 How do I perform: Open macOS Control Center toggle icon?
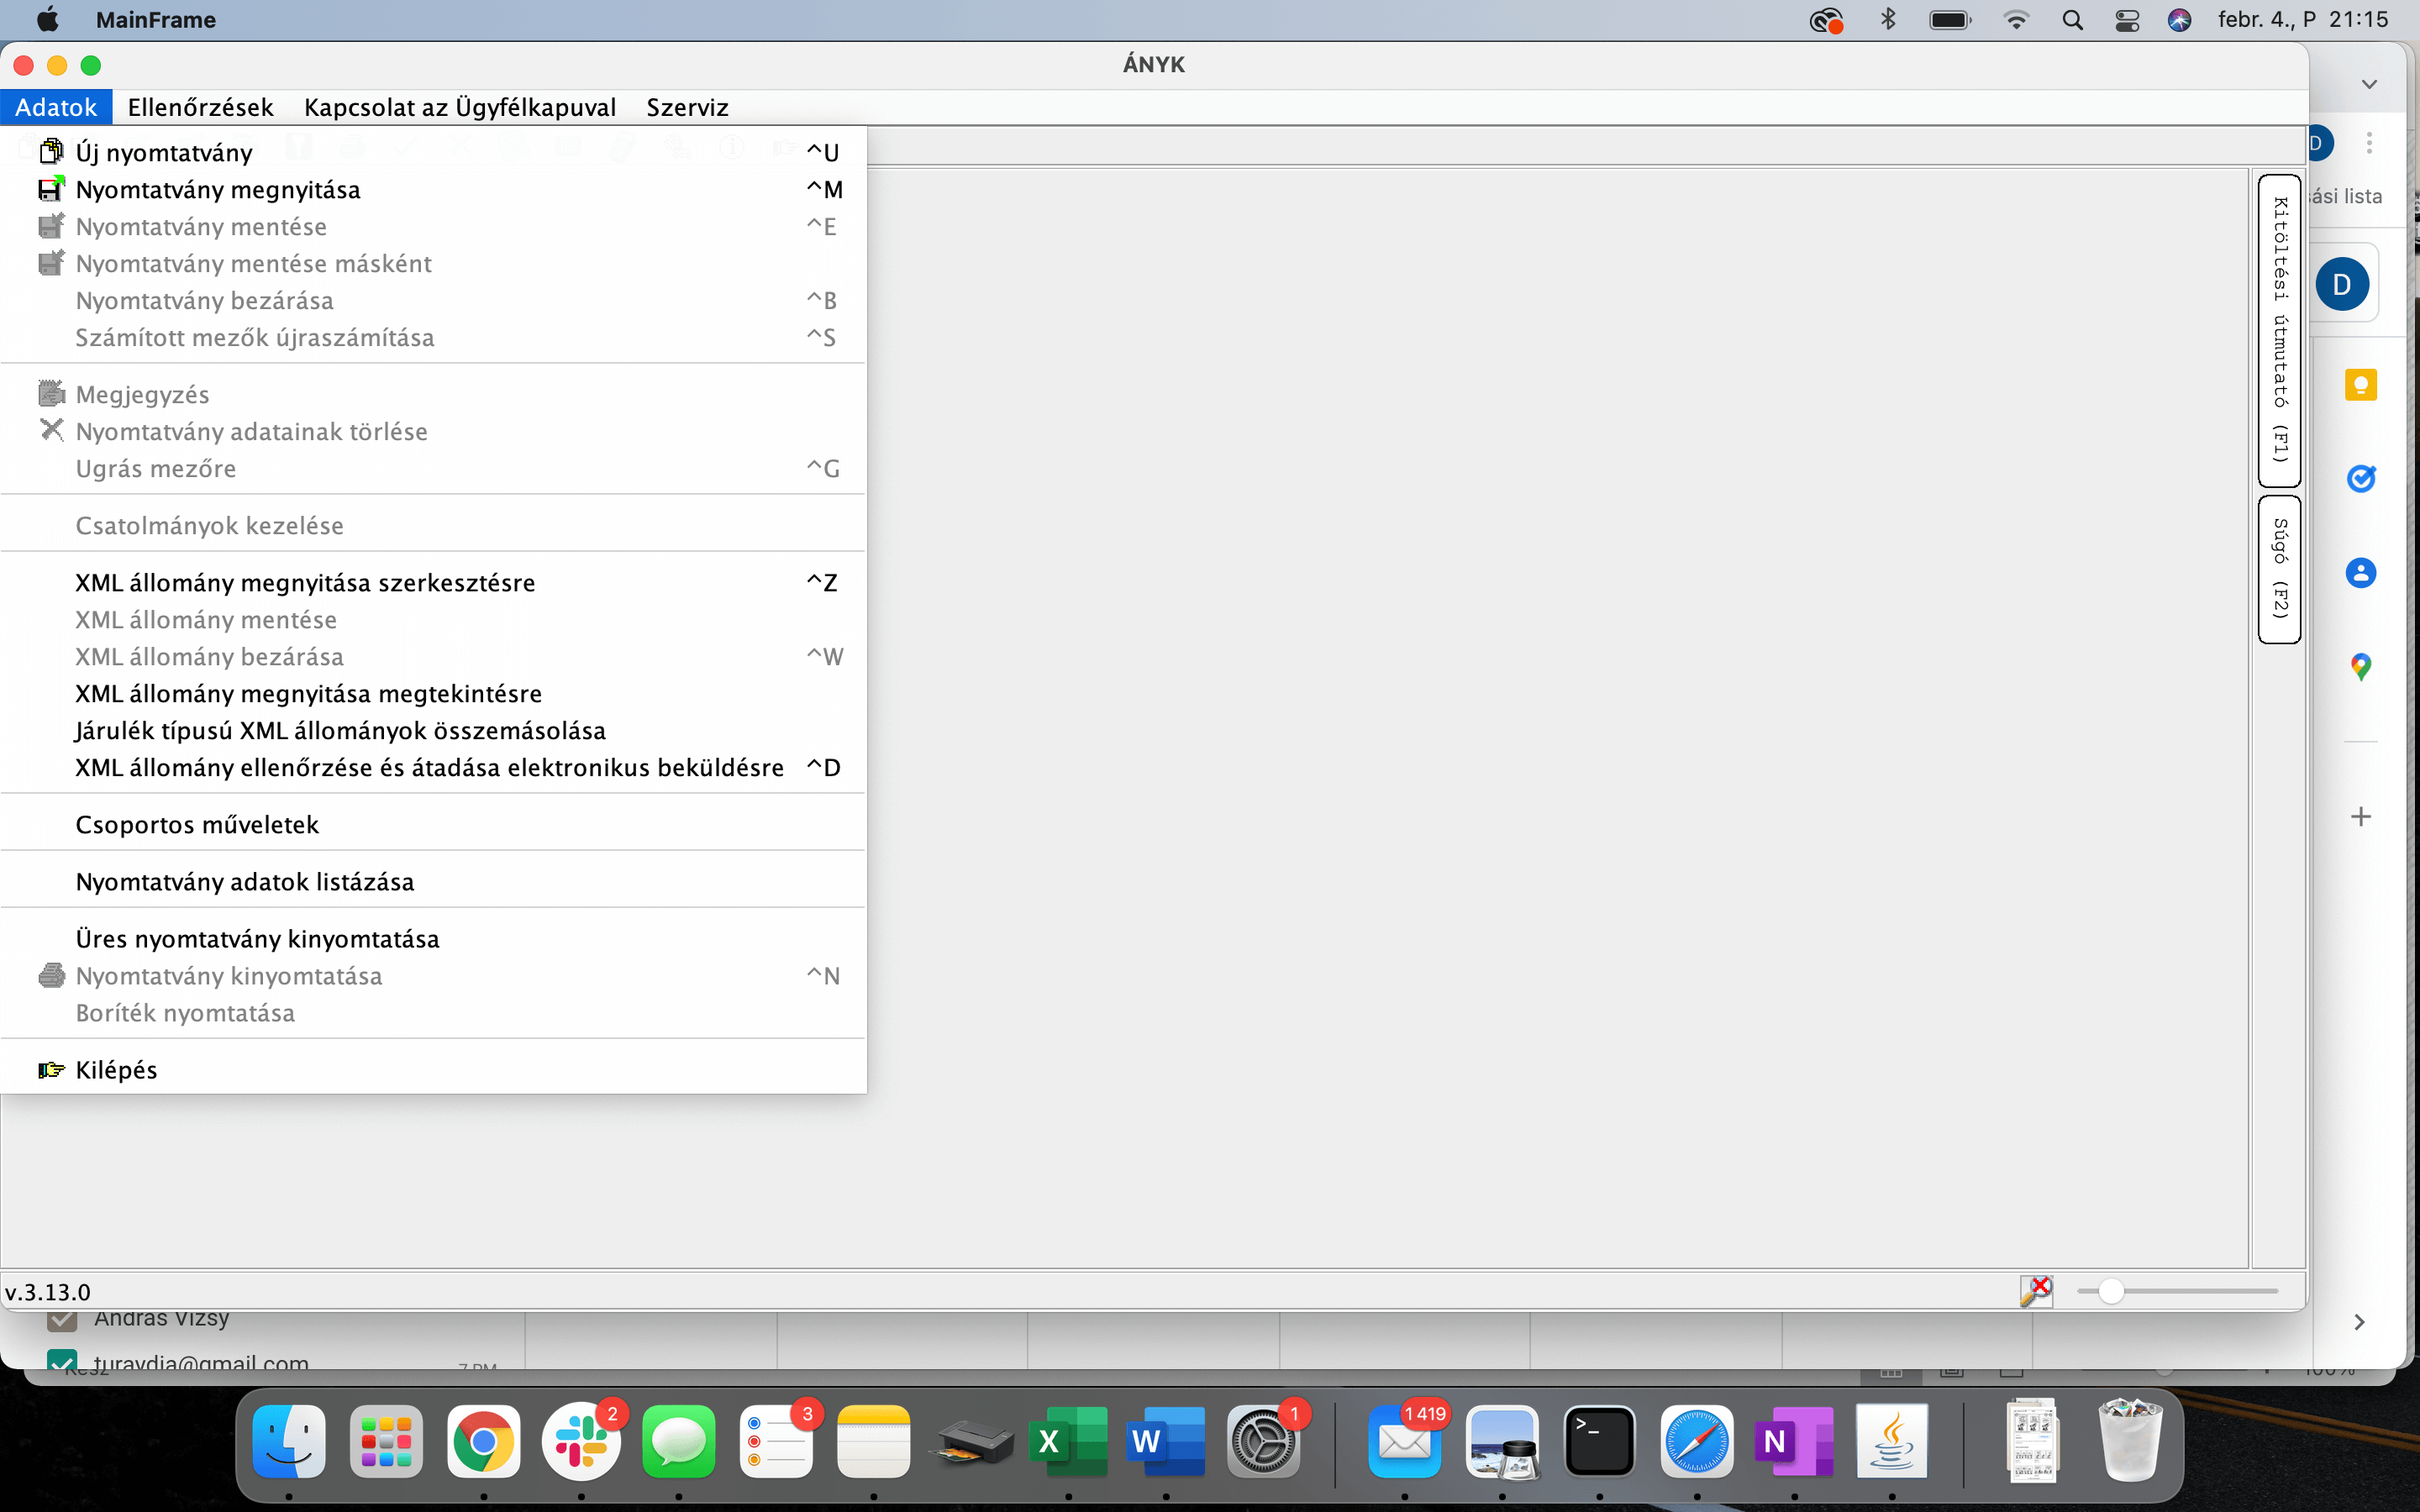pyautogui.click(x=2127, y=20)
